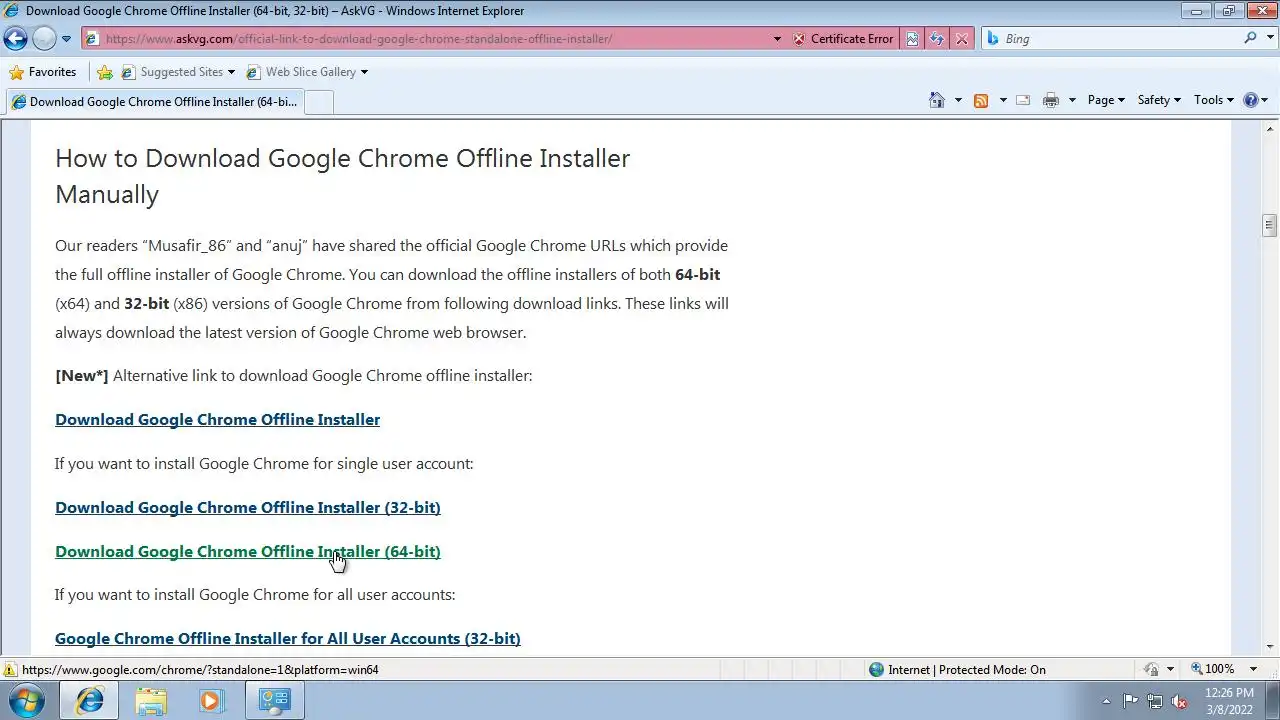Refresh the page with the Refresh icon

pyautogui.click(x=937, y=39)
